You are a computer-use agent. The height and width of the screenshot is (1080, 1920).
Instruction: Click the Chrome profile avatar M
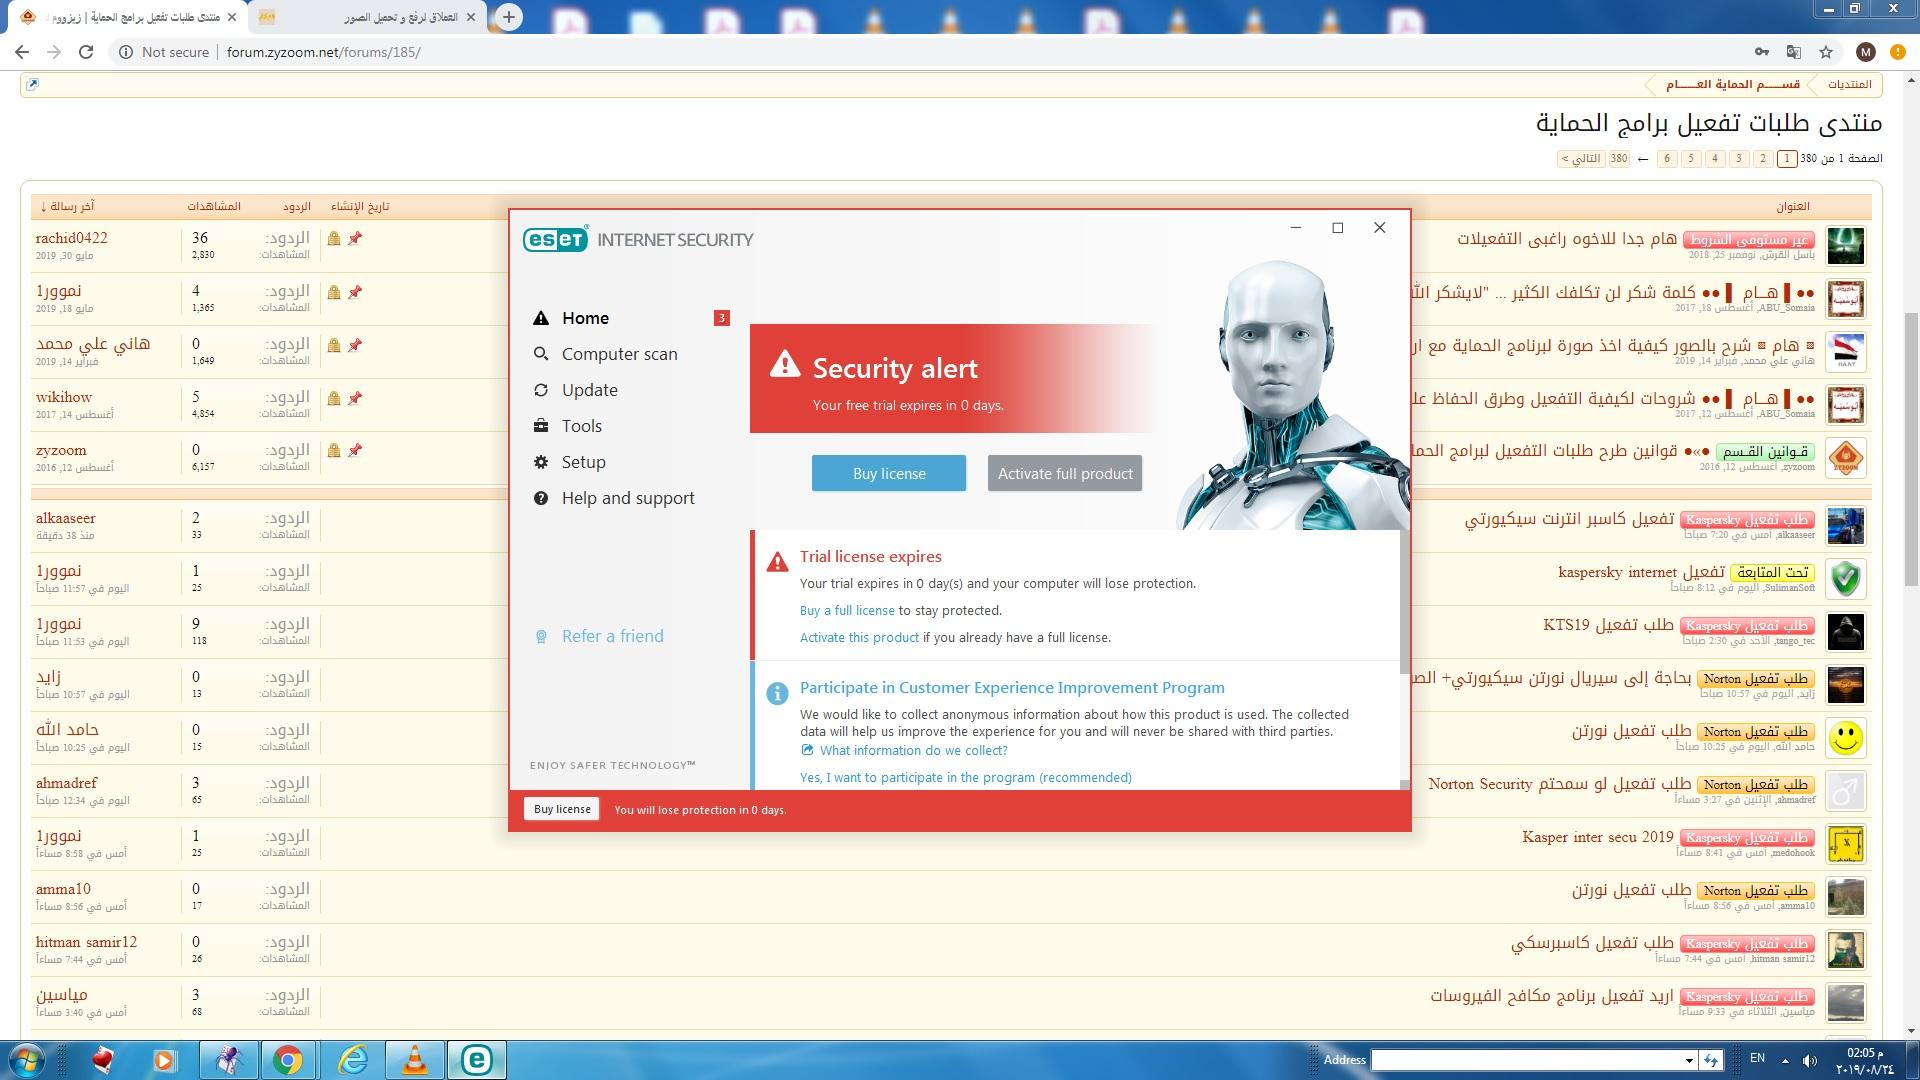click(1865, 52)
